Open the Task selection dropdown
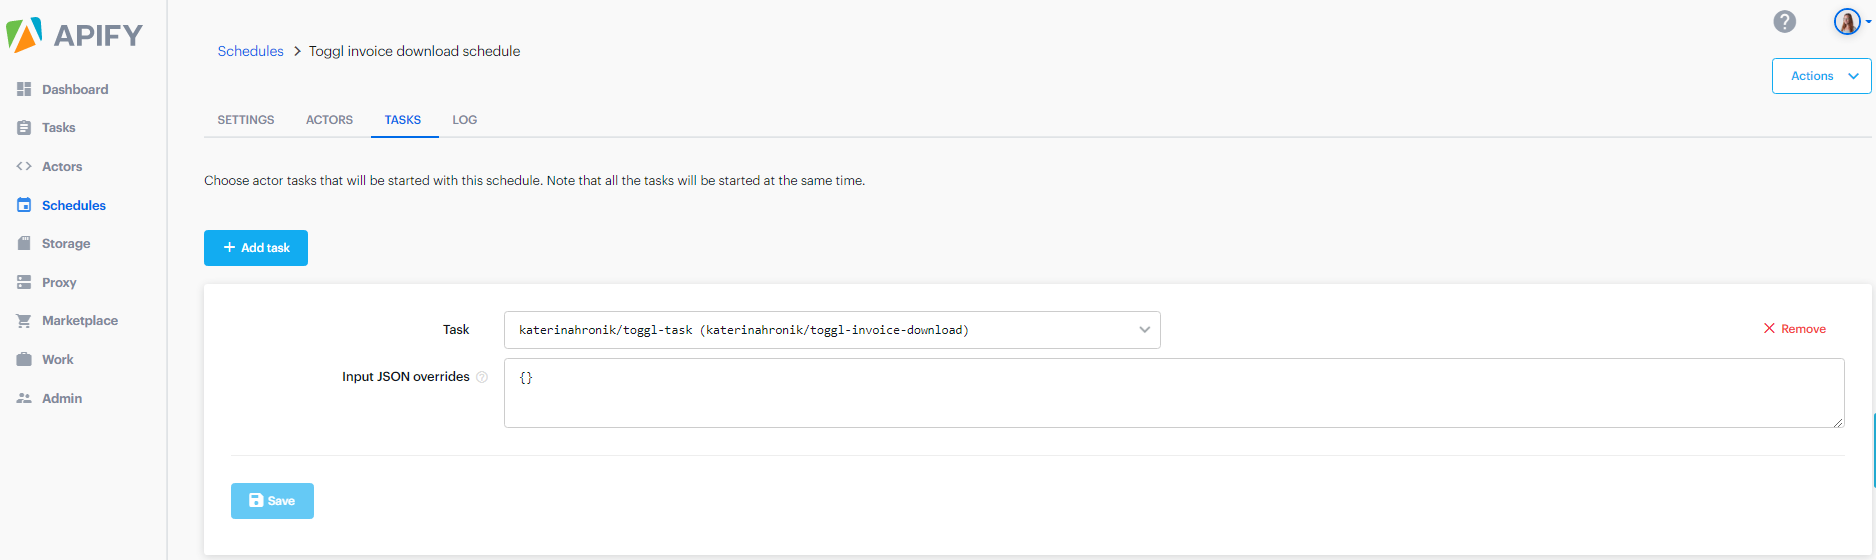 (x=832, y=330)
